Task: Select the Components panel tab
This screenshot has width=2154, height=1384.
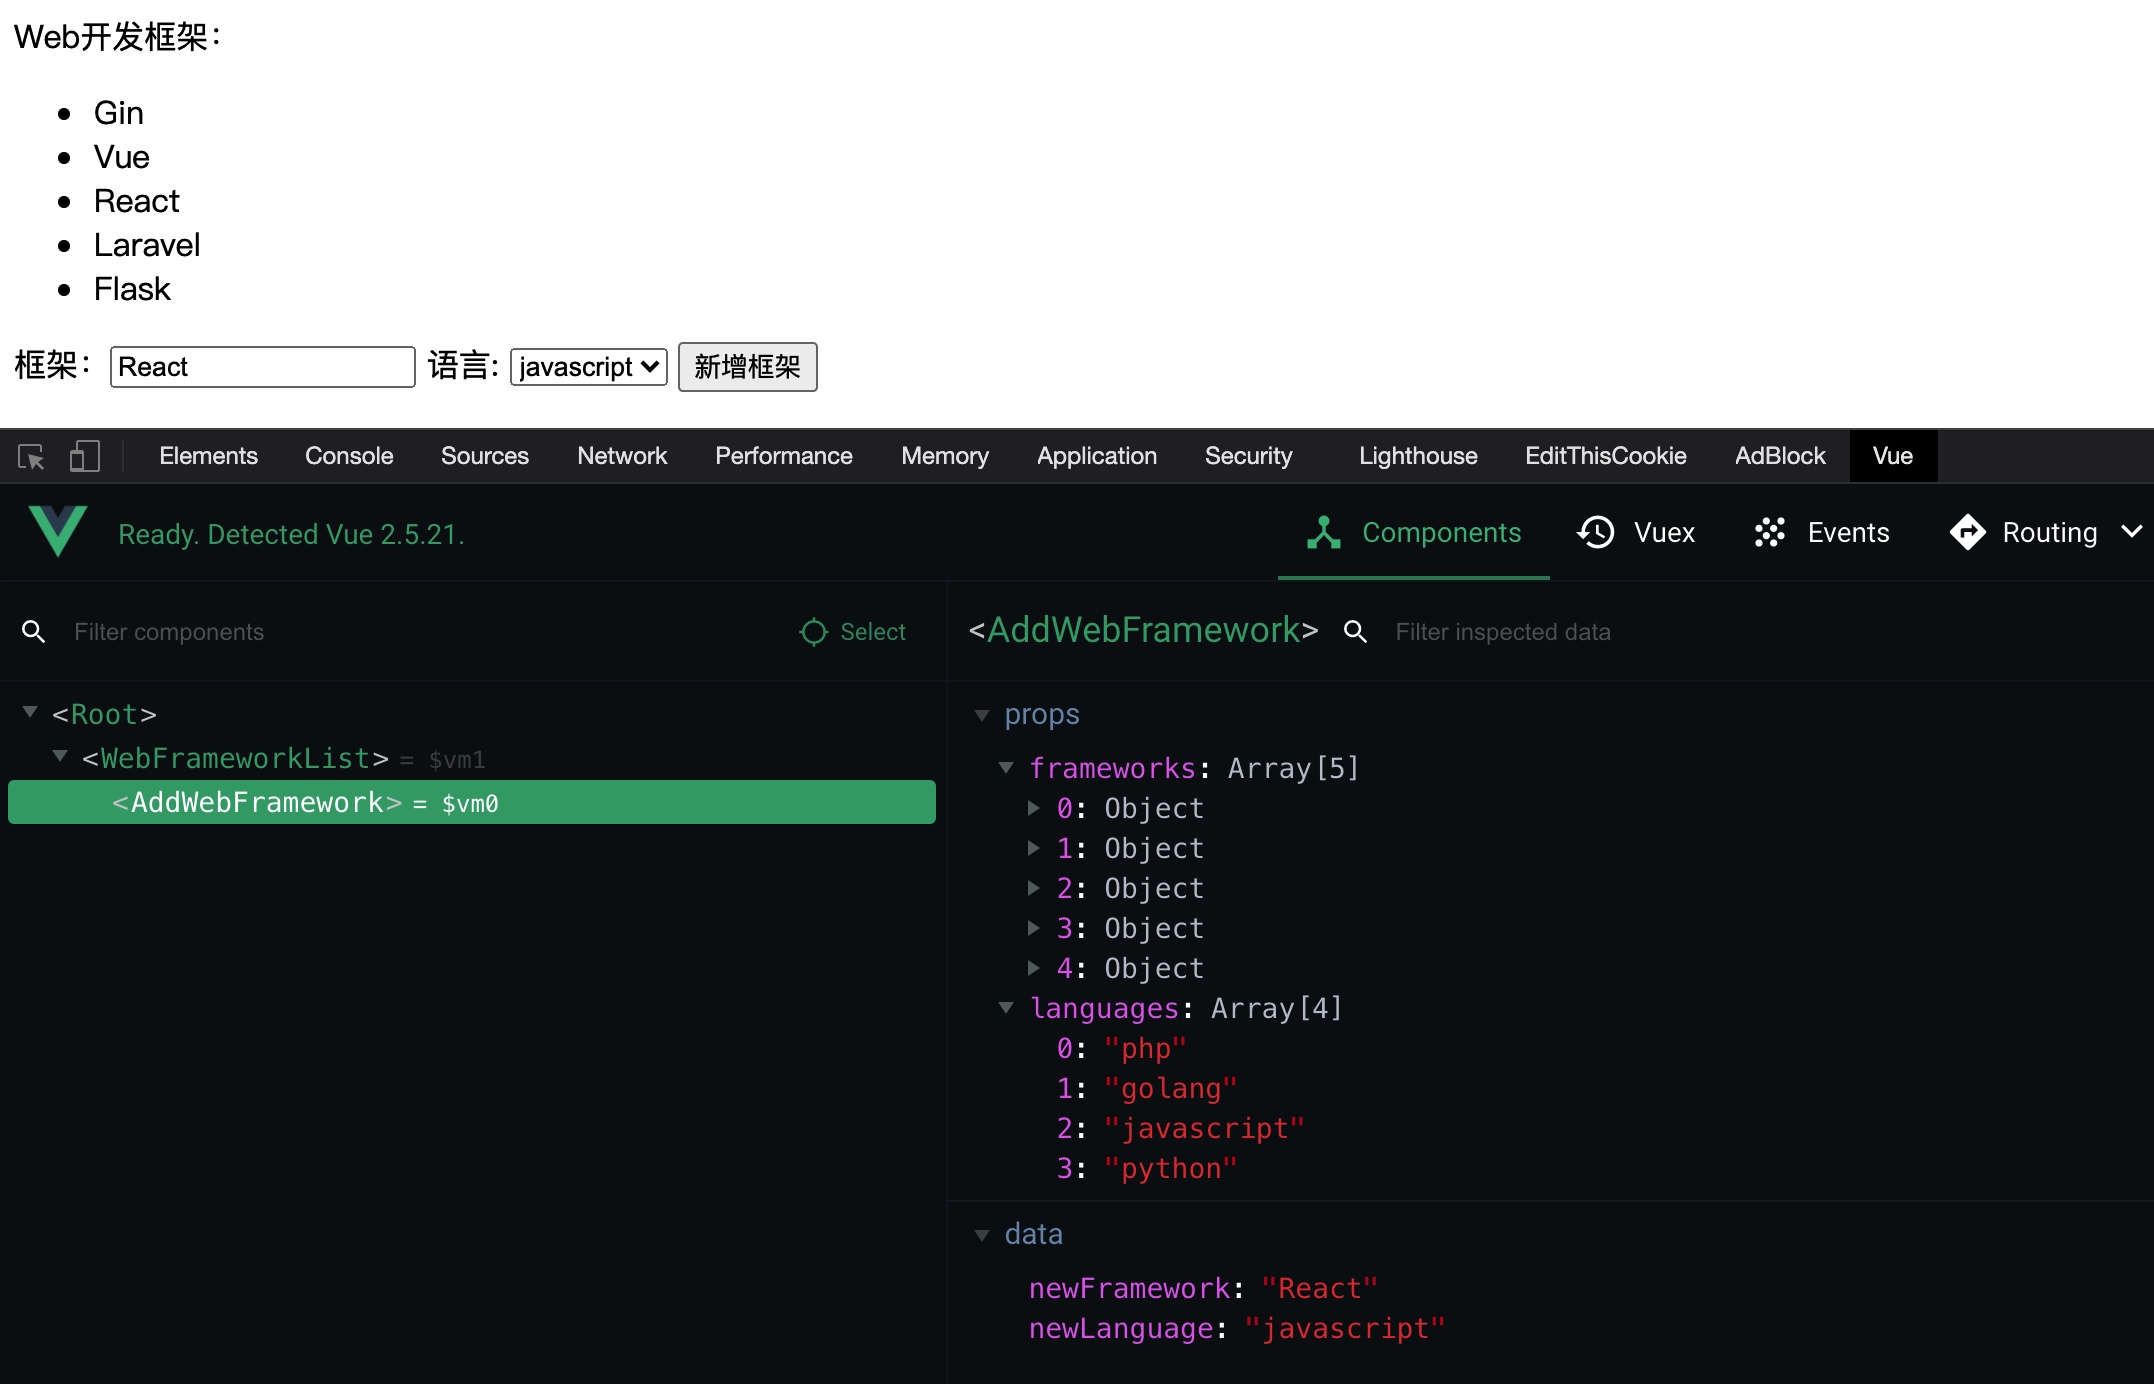Action: click(1414, 532)
